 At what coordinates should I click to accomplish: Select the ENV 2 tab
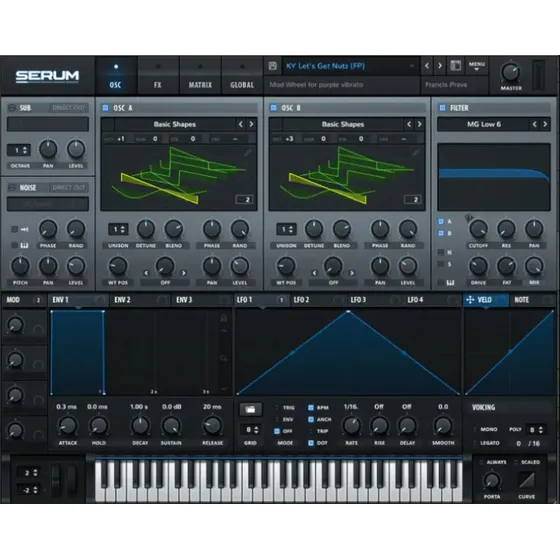(x=140, y=300)
